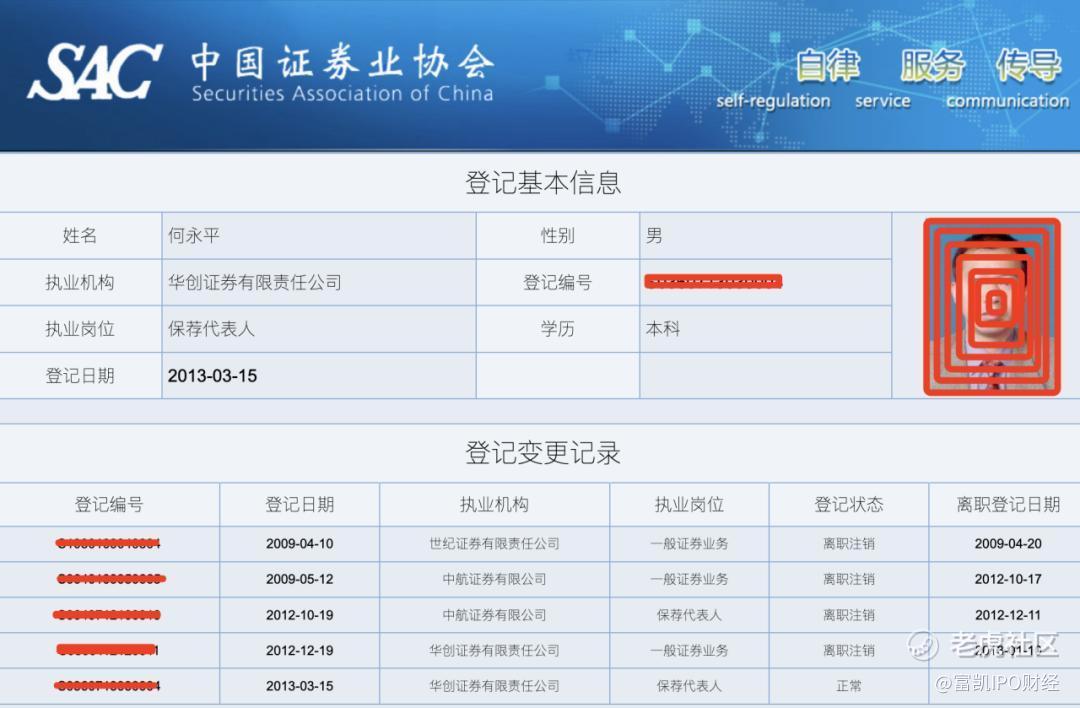Screen dimensions: 1080x708
Task: Click 一般证券业务 in 2009-05-12 row
Action: tap(689, 580)
